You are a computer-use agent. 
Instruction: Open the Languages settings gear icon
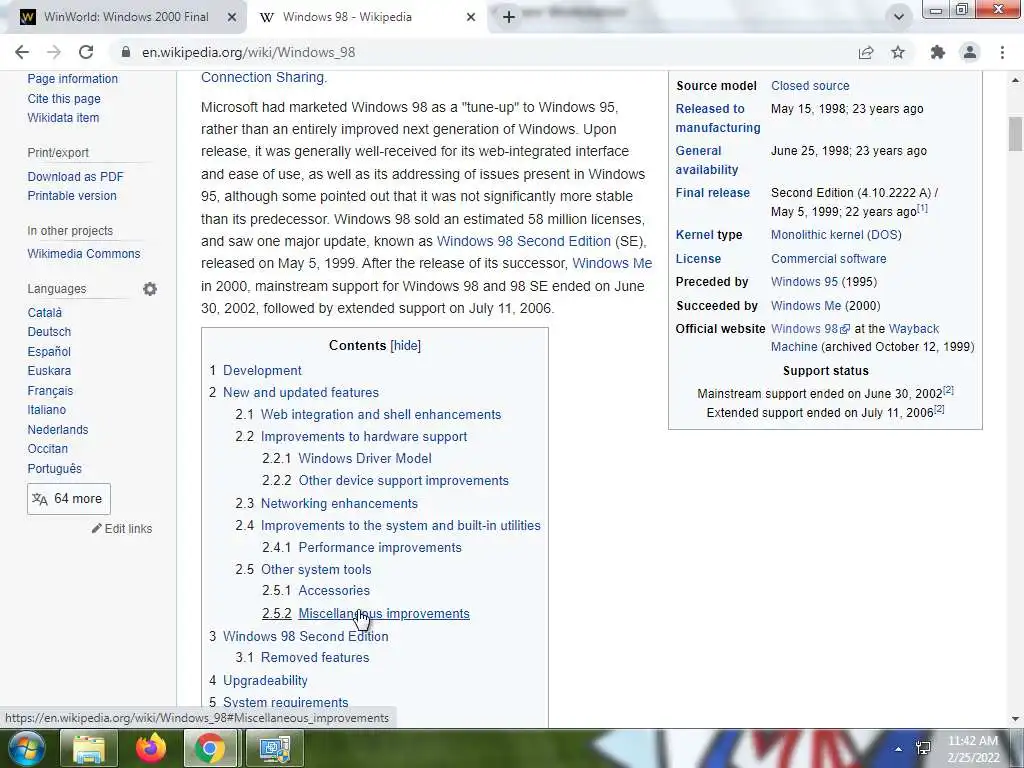point(150,289)
